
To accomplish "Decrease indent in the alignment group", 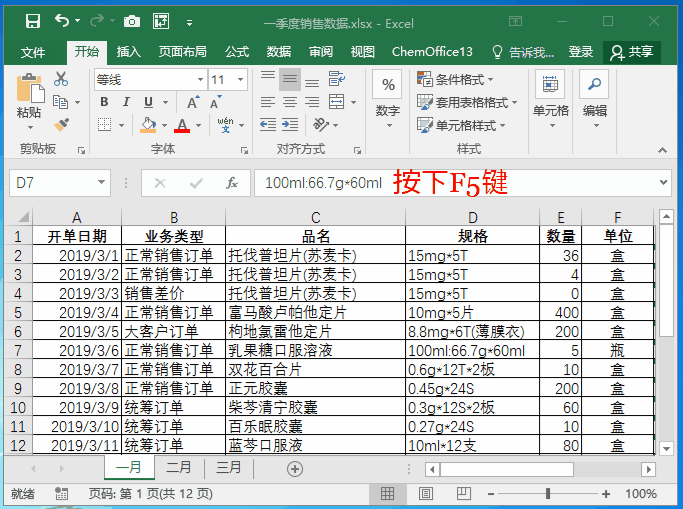I will 268,125.
